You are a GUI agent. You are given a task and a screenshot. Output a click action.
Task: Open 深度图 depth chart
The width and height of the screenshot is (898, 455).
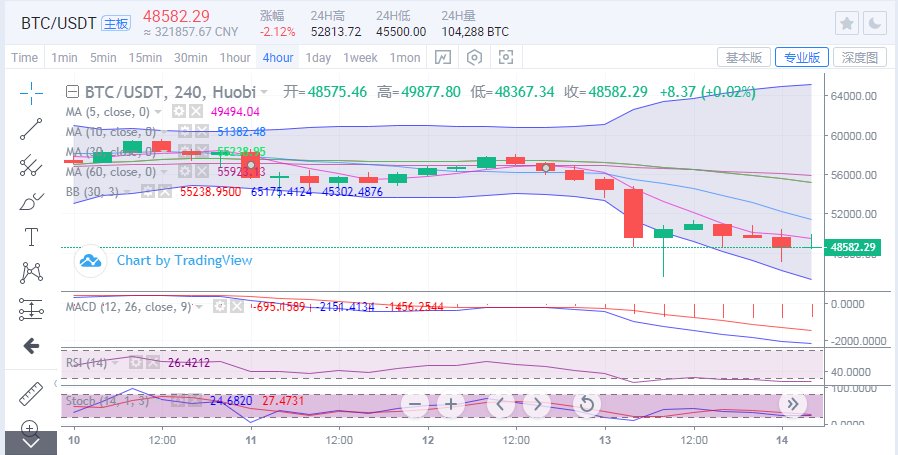[860, 57]
